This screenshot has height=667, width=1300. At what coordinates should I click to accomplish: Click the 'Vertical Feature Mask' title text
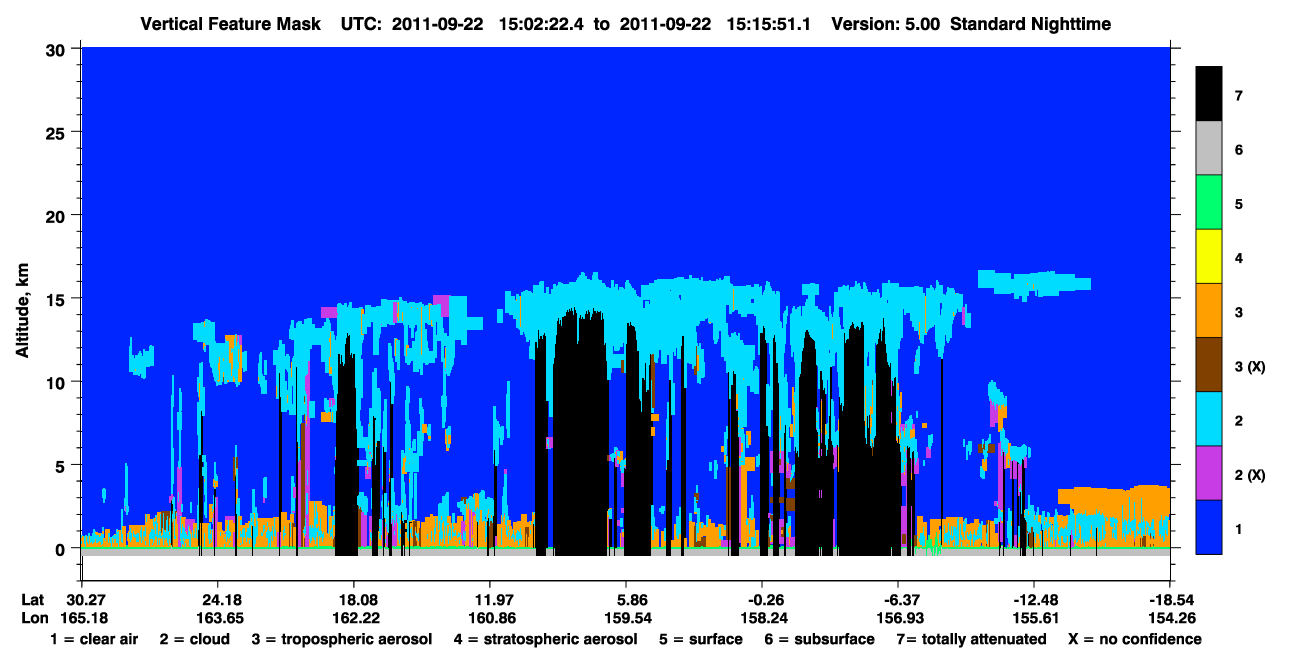click(x=231, y=23)
